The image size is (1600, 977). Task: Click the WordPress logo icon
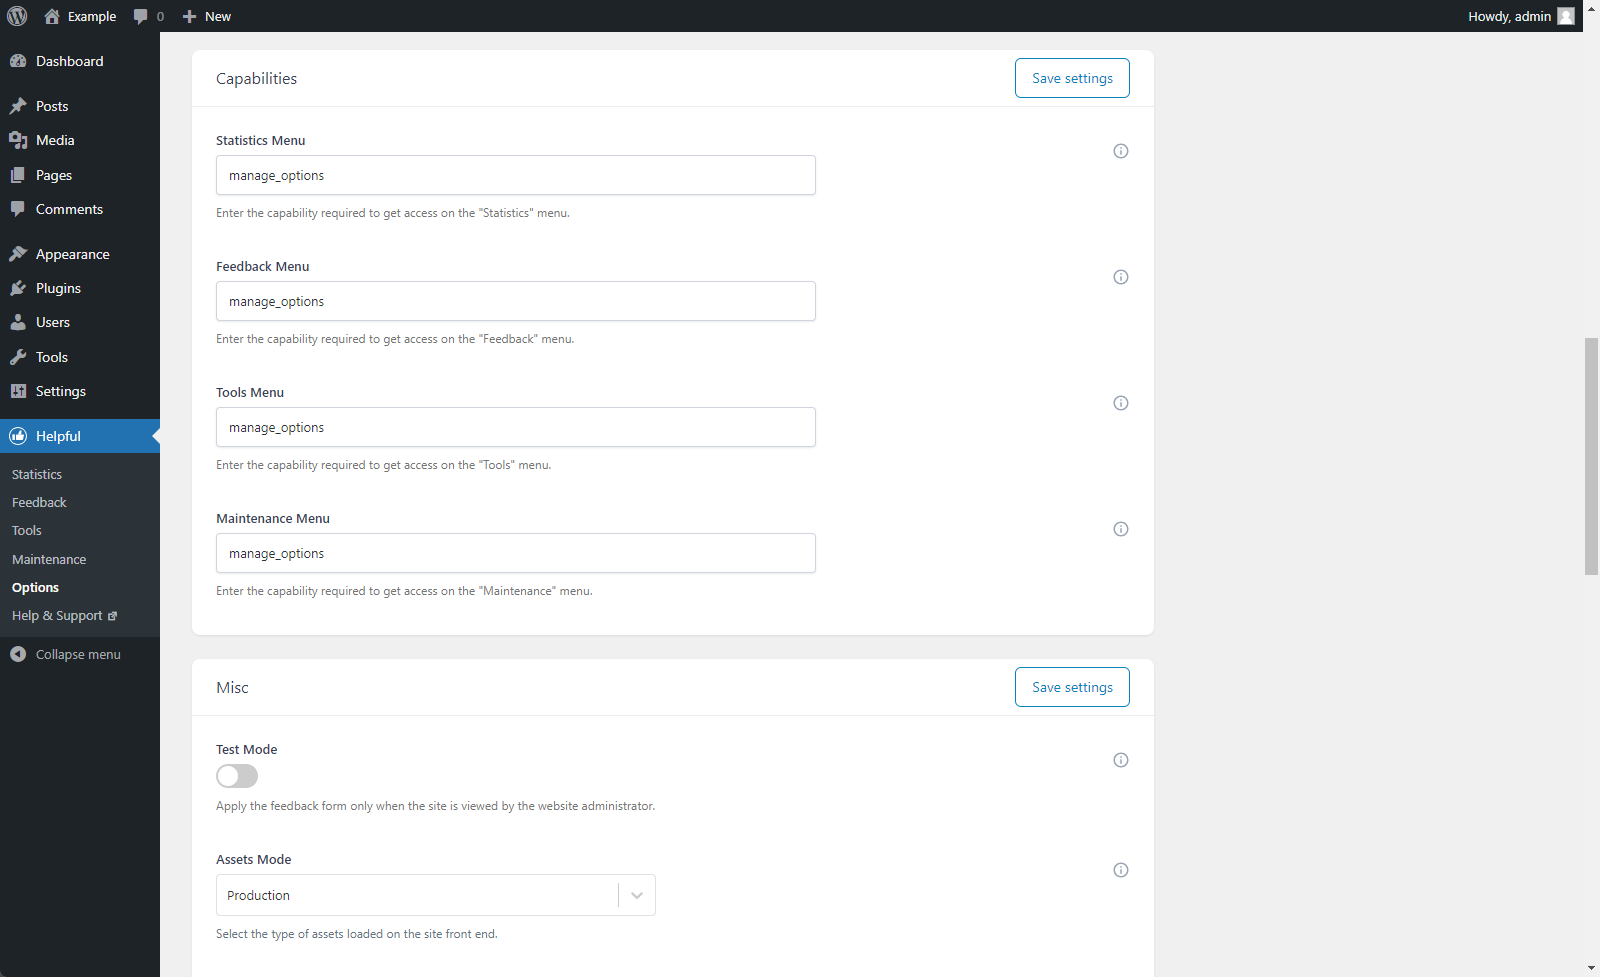[17, 16]
